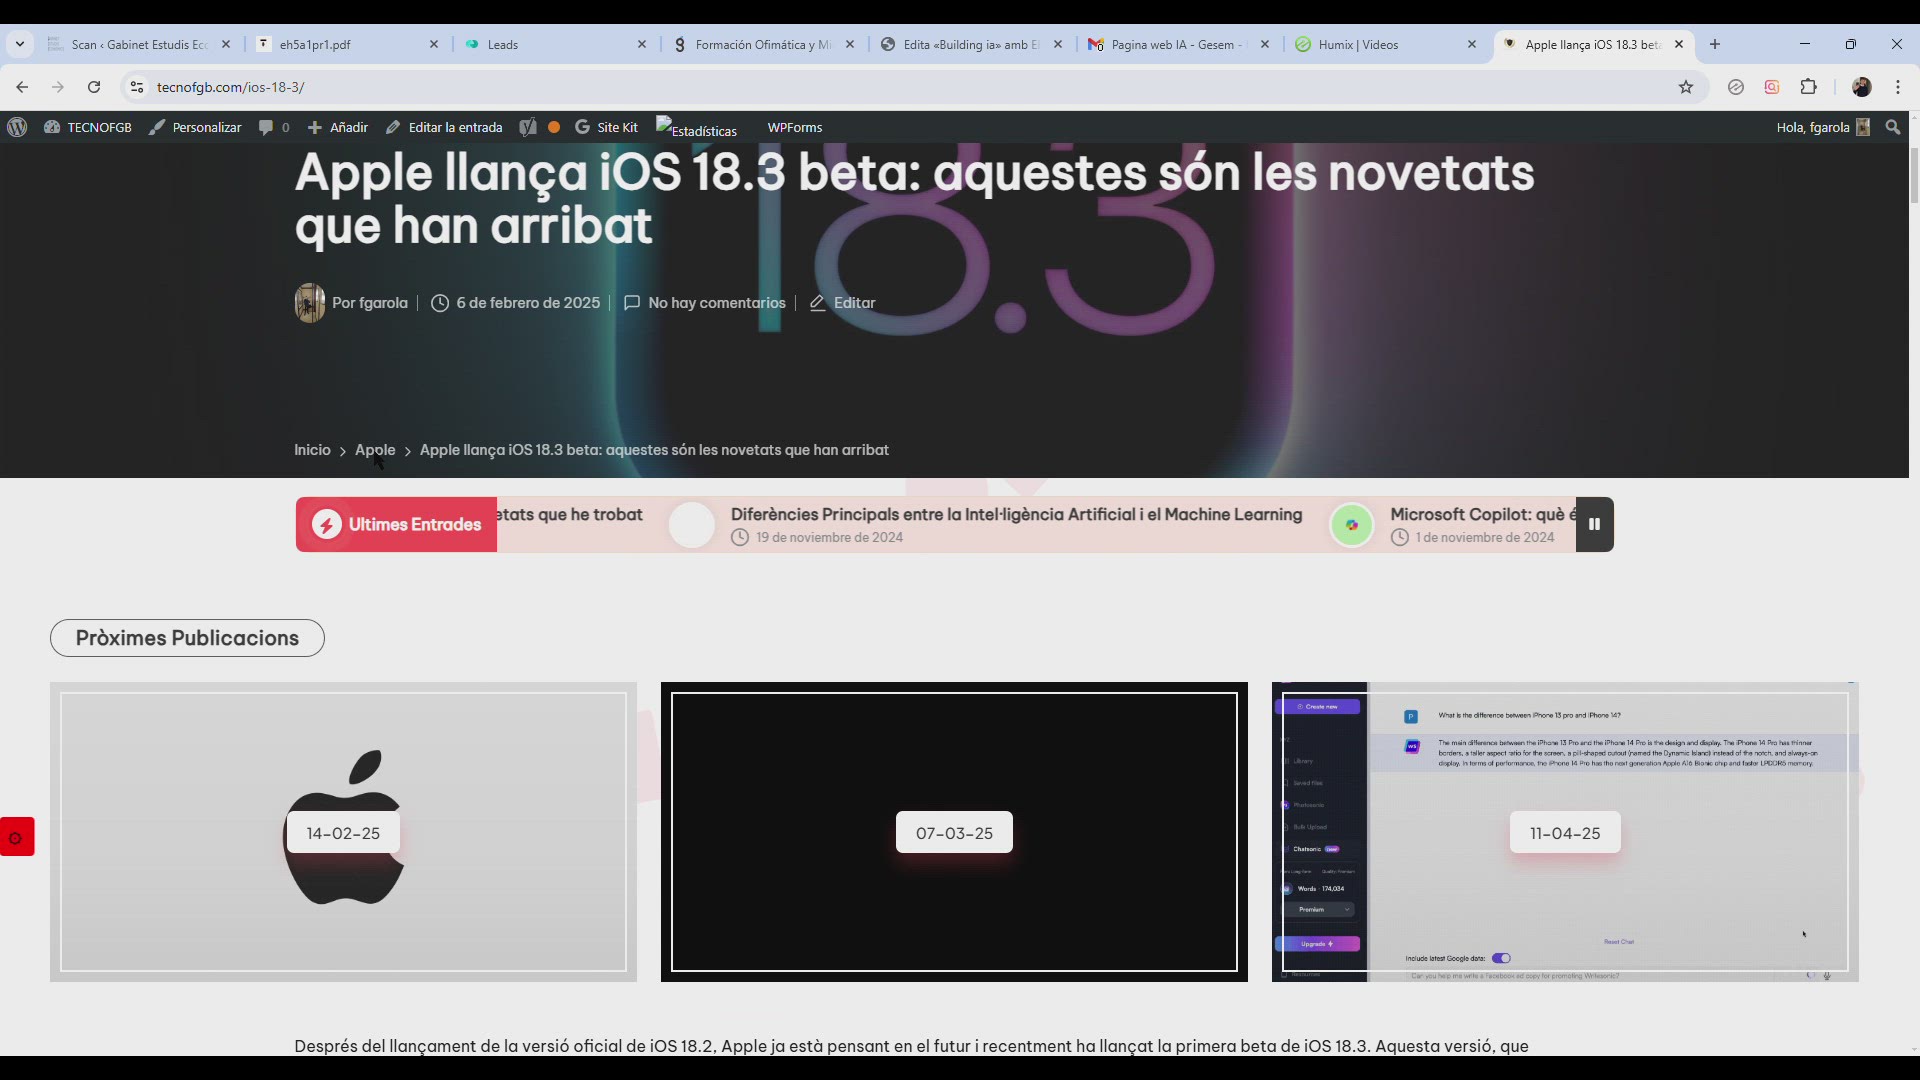Reload the current page
Image resolution: width=1920 pixels, height=1080 pixels.
94,87
